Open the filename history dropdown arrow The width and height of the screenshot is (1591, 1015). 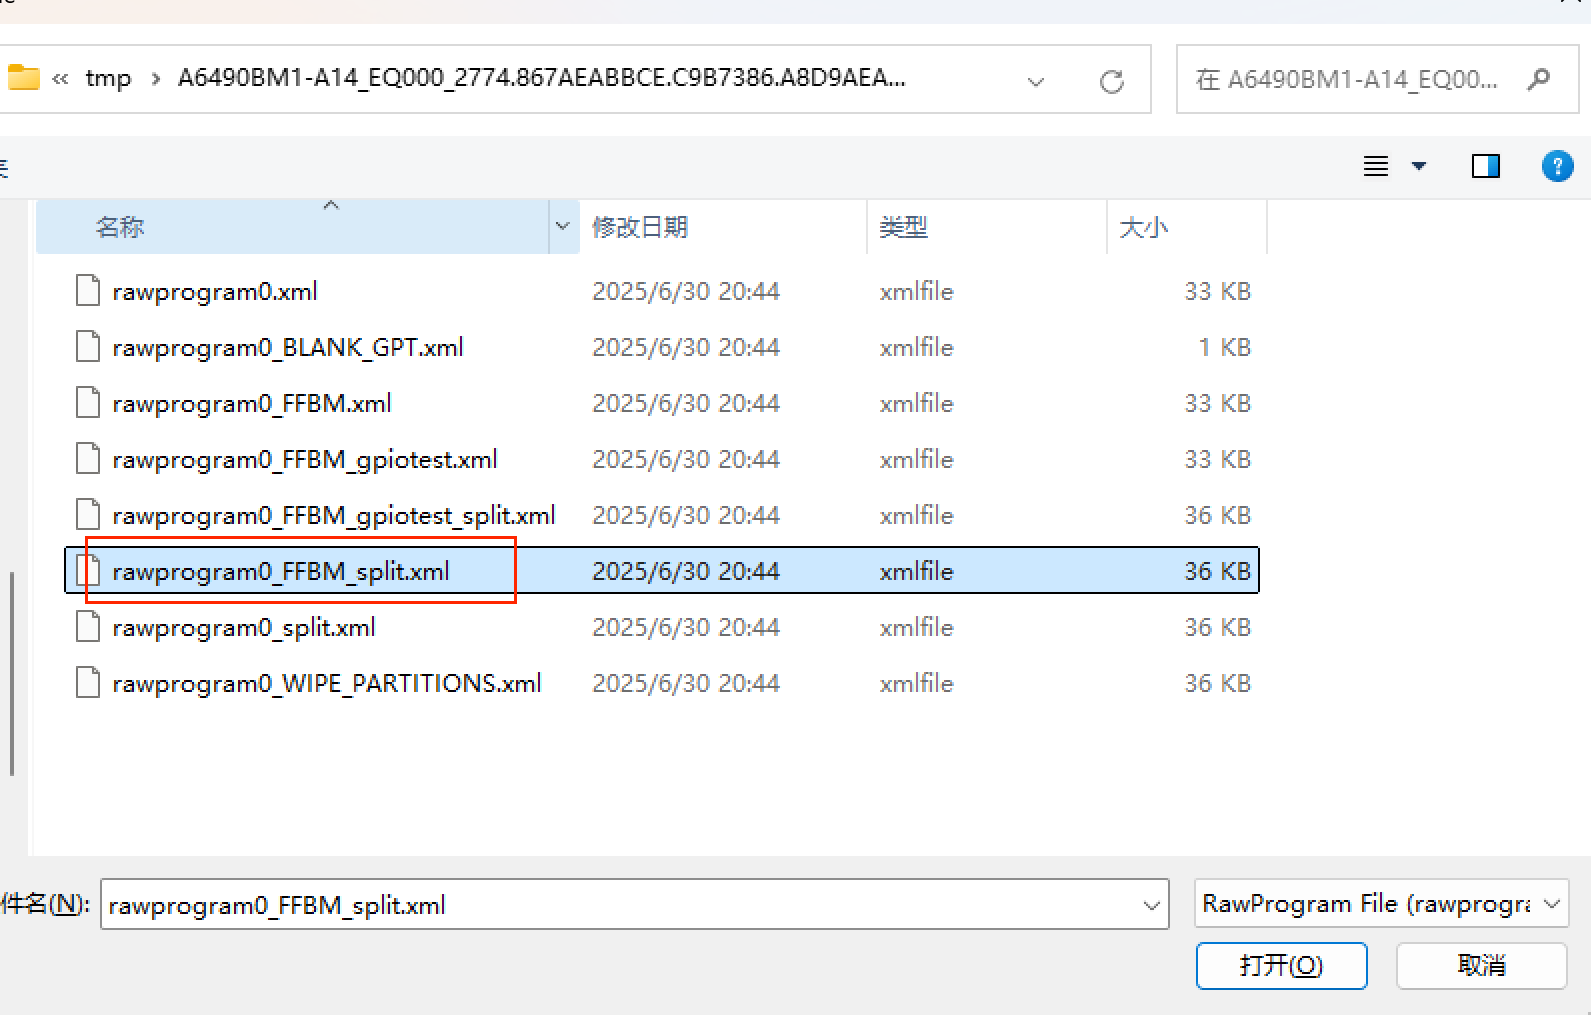point(1151,905)
